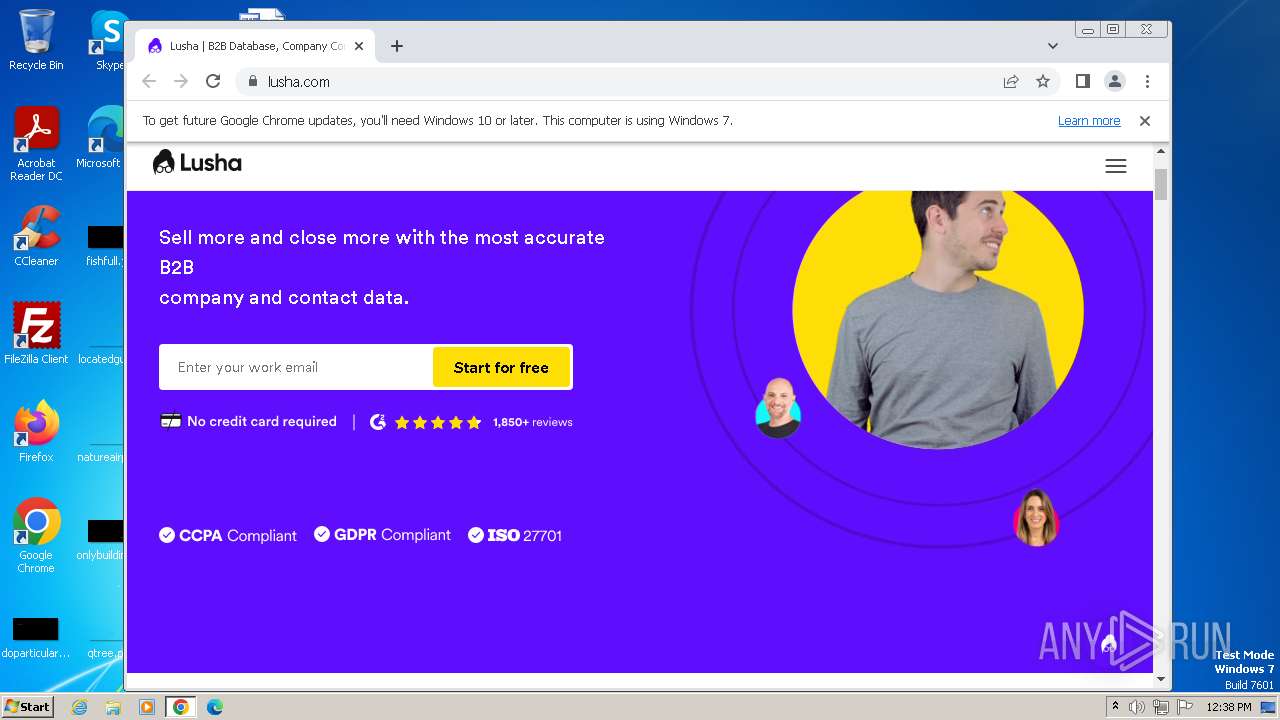
Task: Click the ISO 27701 badge
Action: (x=515, y=535)
